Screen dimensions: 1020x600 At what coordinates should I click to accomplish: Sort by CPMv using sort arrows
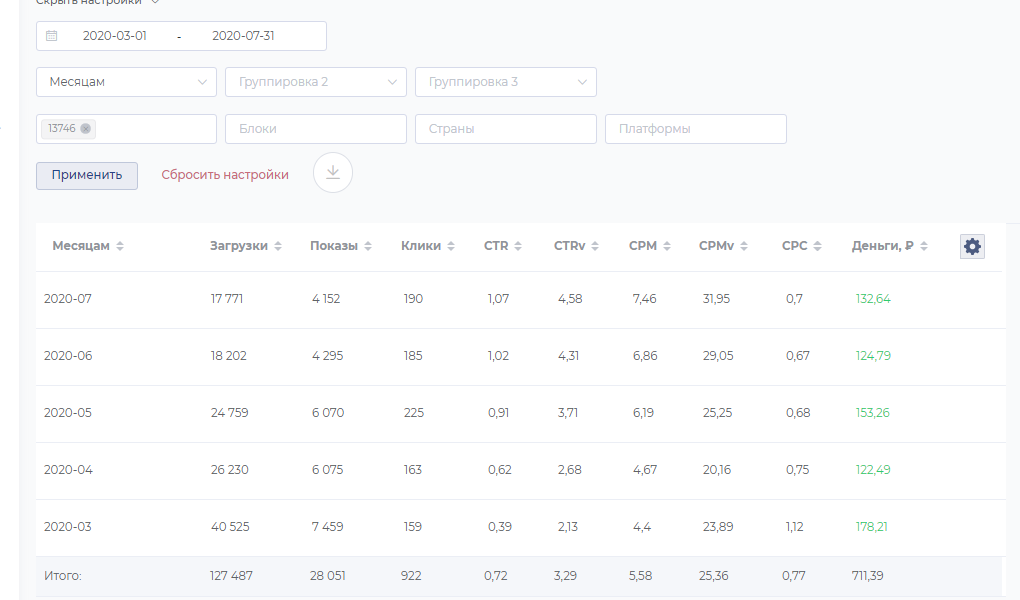[x=745, y=246]
